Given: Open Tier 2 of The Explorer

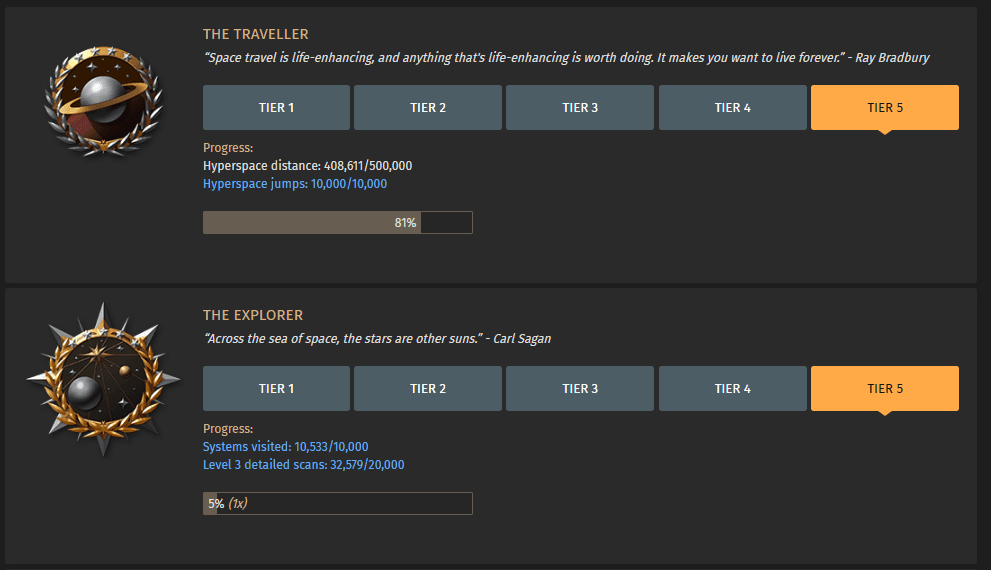Looking at the screenshot, I should point(428,389).
